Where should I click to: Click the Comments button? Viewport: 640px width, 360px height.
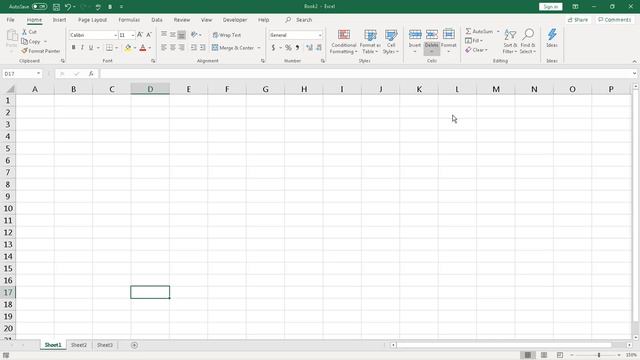(x=614, y=20)
